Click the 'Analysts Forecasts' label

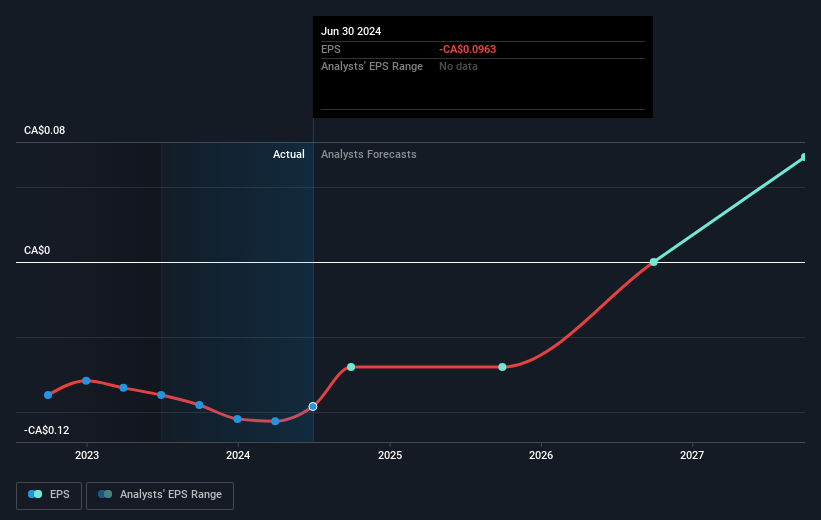click(x=369, y=154)
